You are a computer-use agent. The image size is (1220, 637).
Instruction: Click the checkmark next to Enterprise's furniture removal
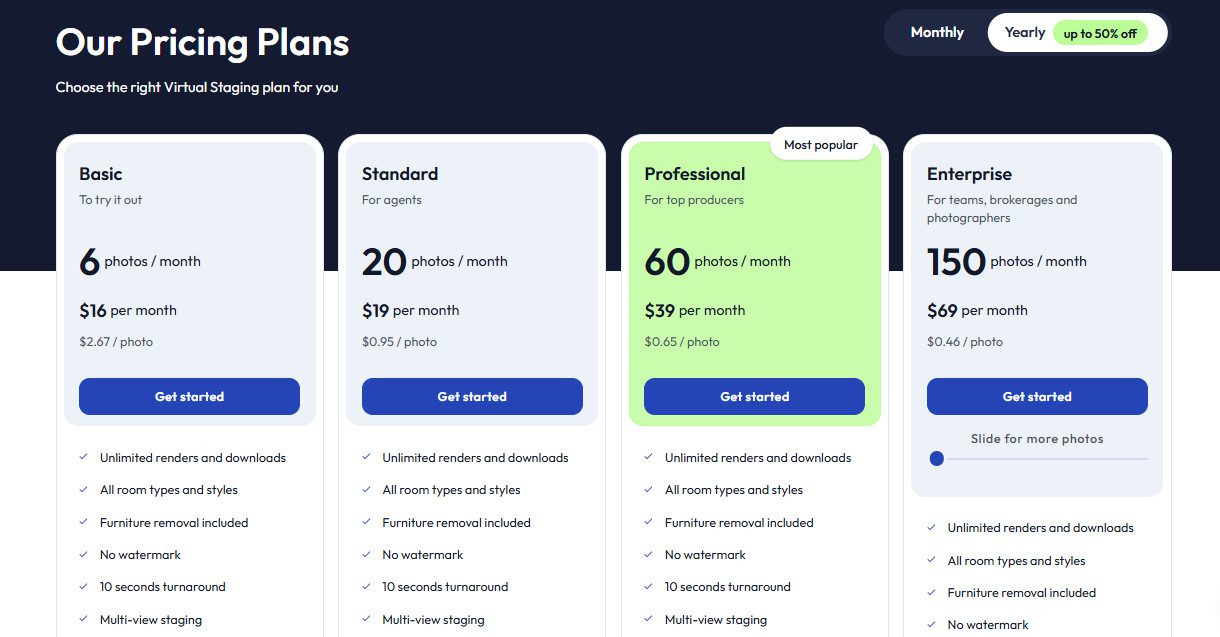click(x=931, y=592)
